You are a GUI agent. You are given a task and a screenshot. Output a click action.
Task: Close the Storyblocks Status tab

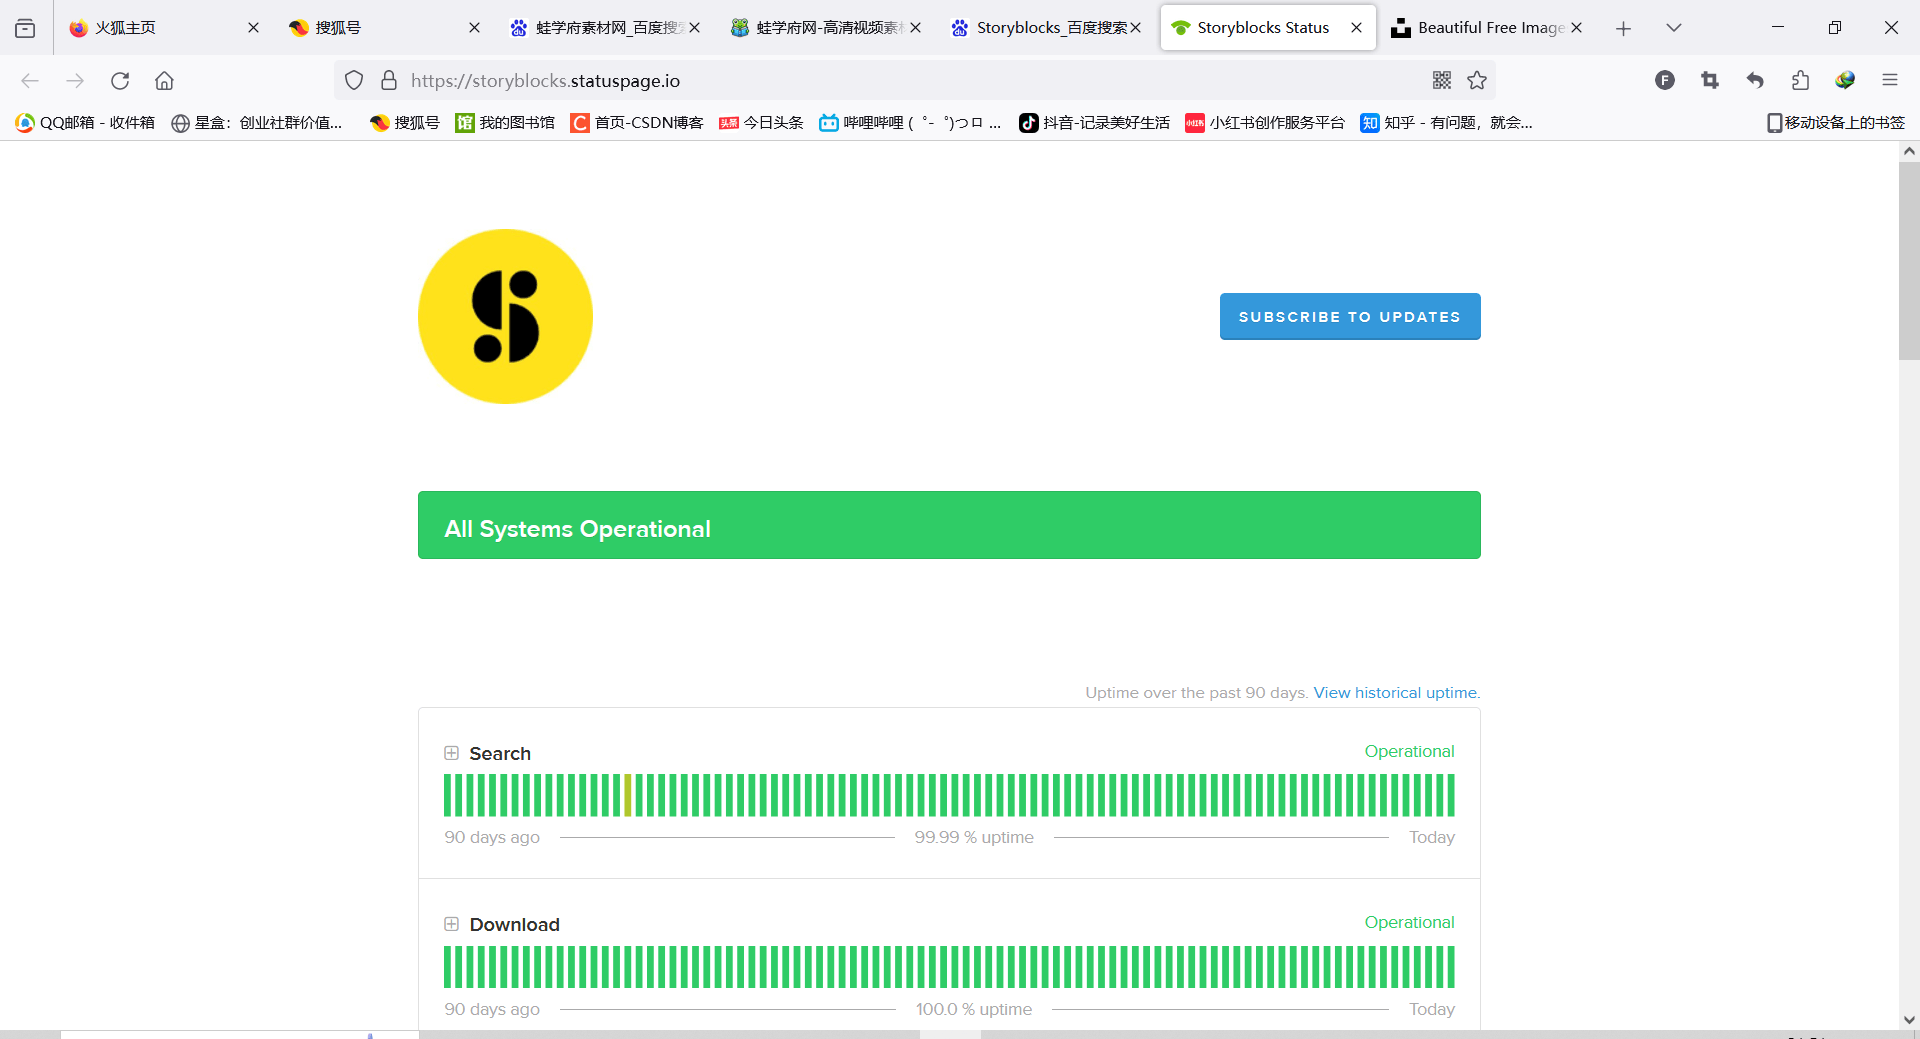coord(1356,28)
